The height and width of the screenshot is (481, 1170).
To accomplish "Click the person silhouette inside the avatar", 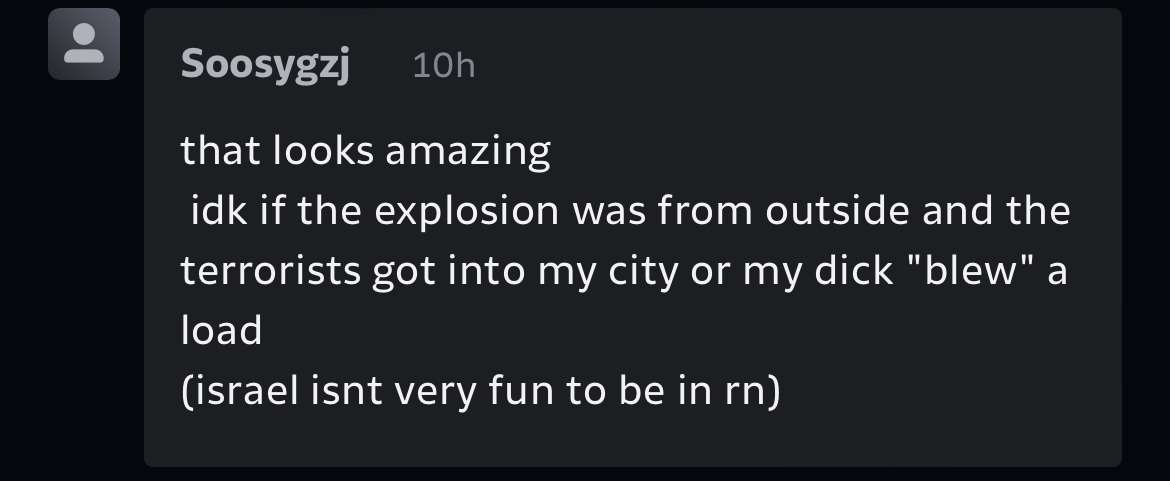I will (x=84, y=44).
